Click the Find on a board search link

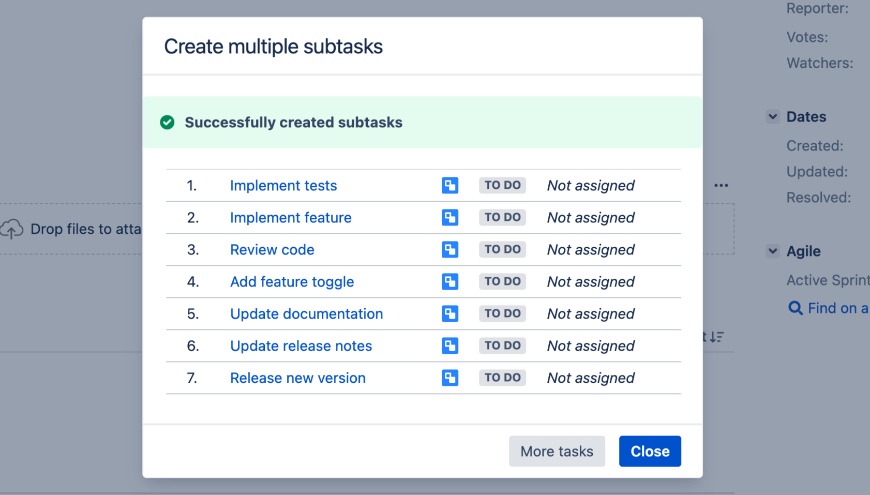[828, 308]
